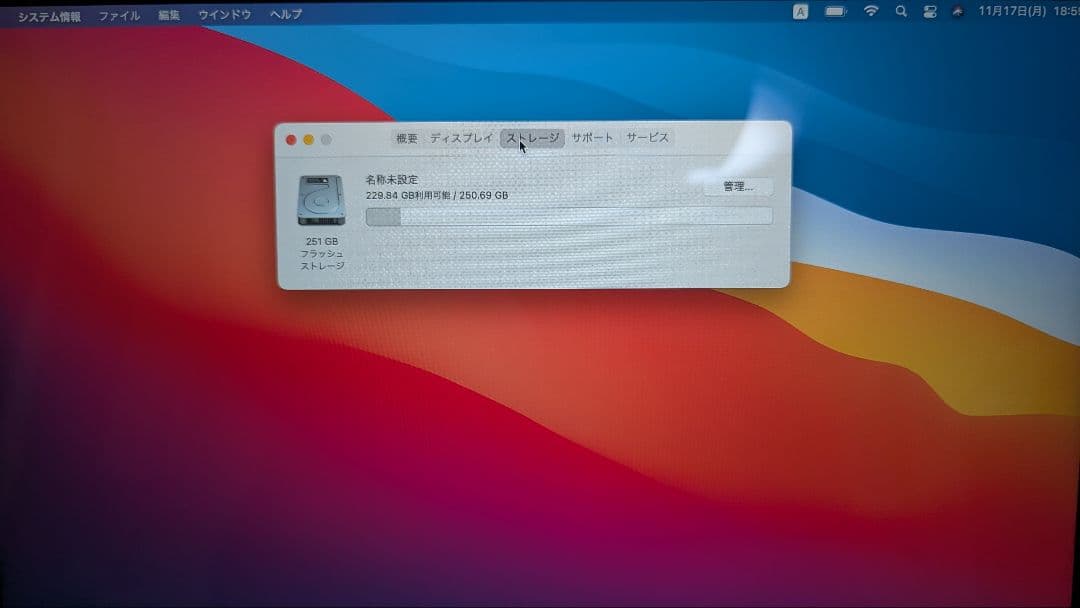
Task: Switch input source with the A icon
Action: [800, 12]
